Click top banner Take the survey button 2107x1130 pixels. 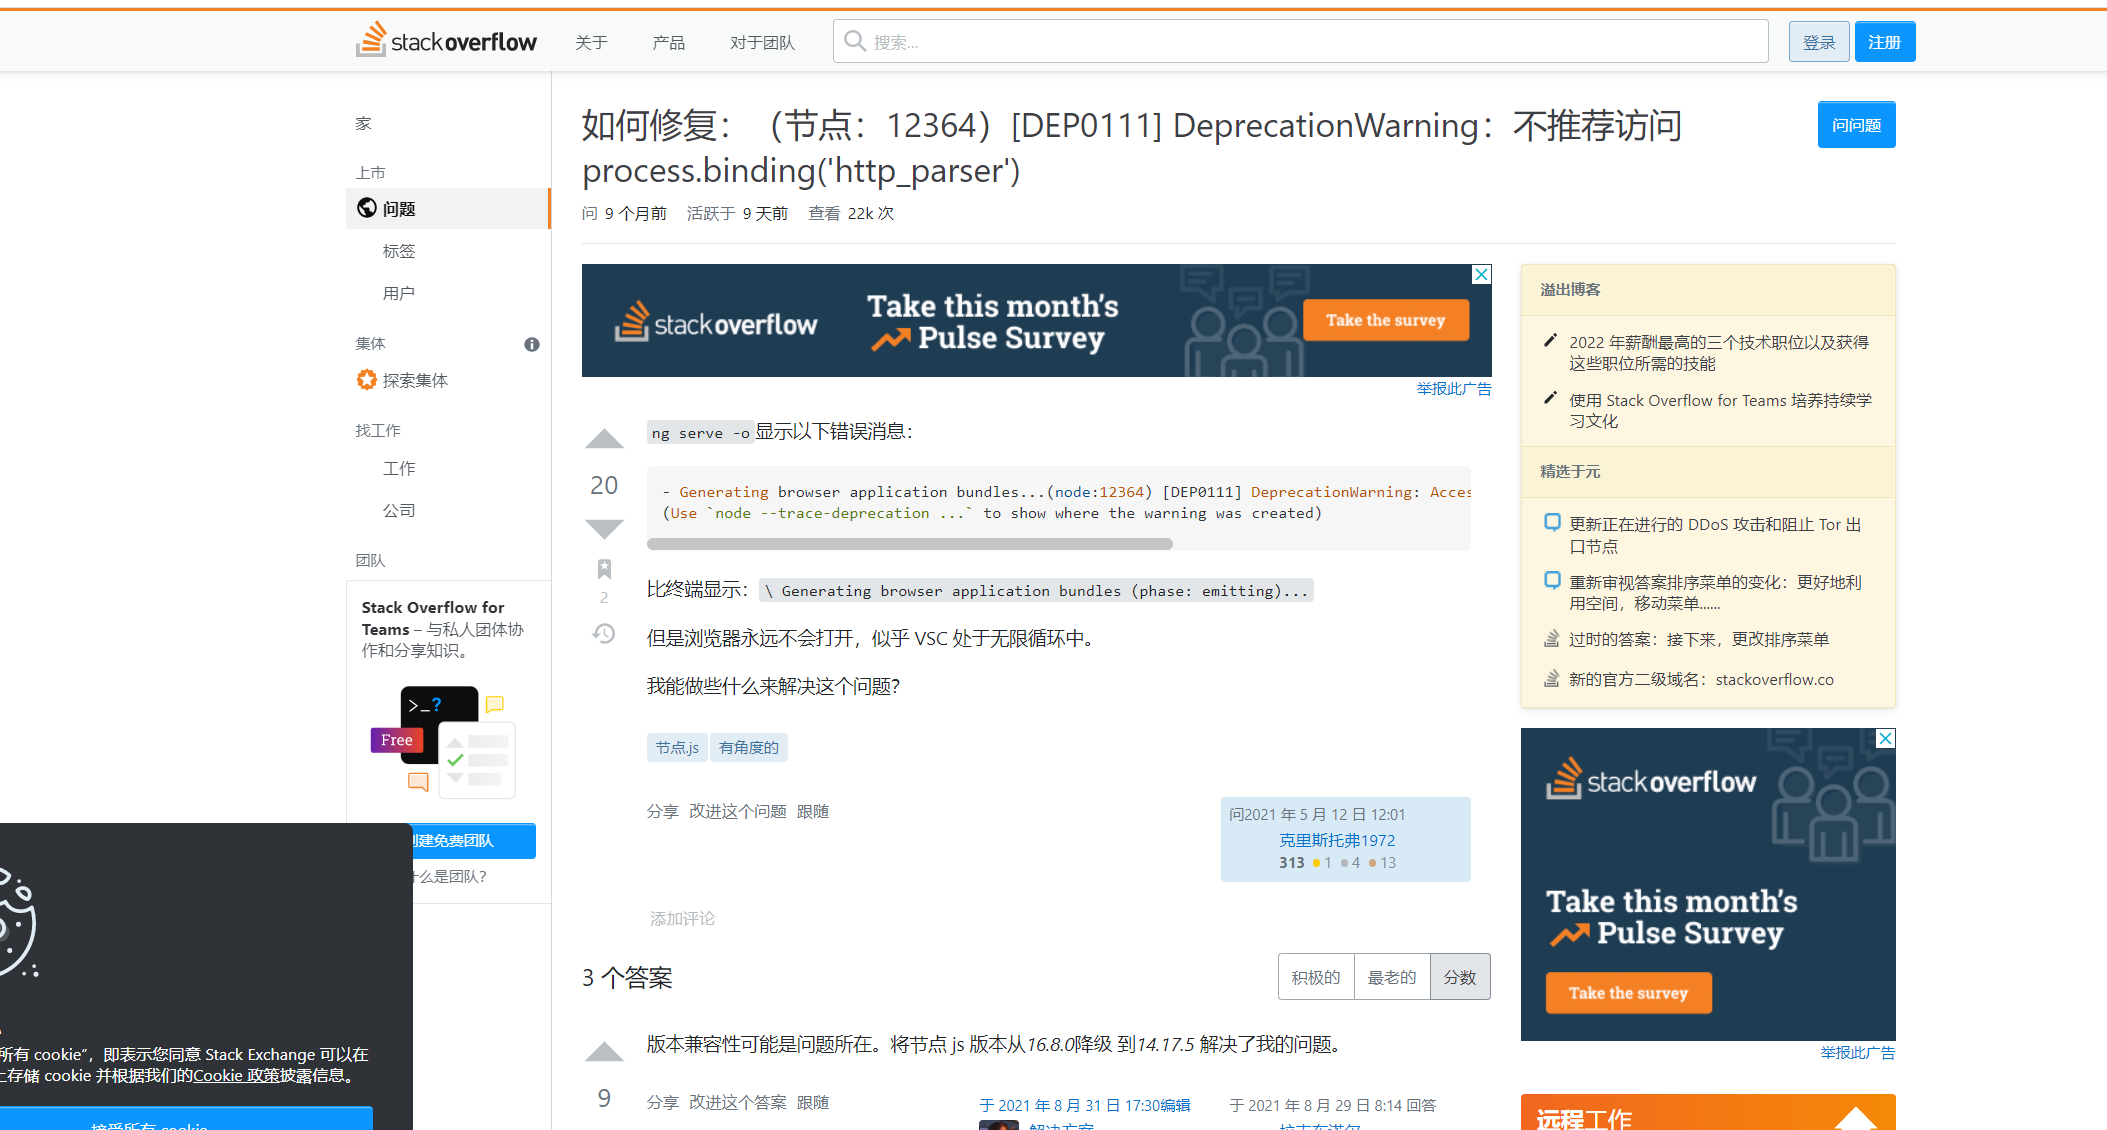click(x=1386, y=320)
